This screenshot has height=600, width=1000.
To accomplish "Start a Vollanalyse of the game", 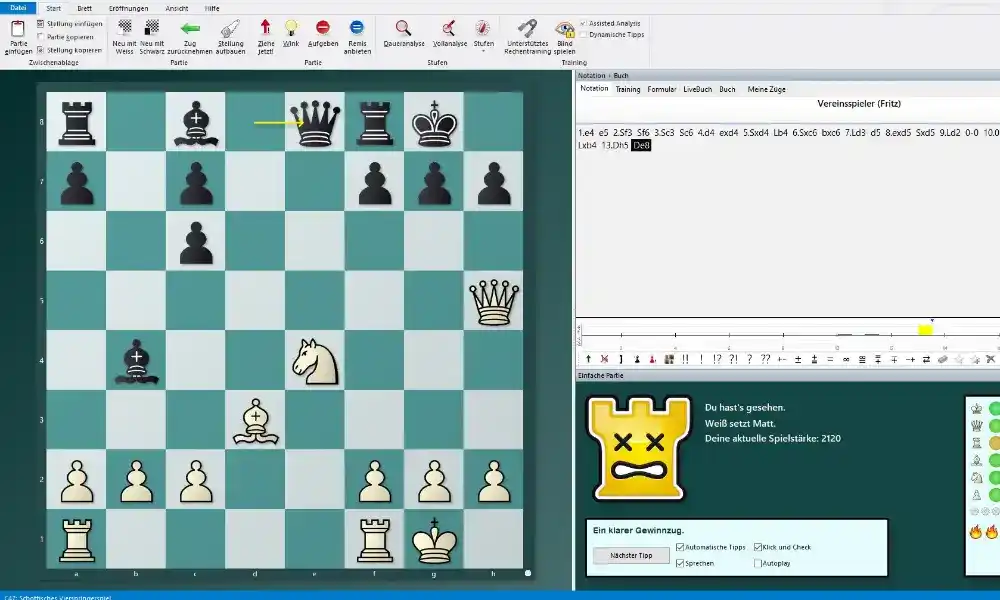I will click(449, 36).
